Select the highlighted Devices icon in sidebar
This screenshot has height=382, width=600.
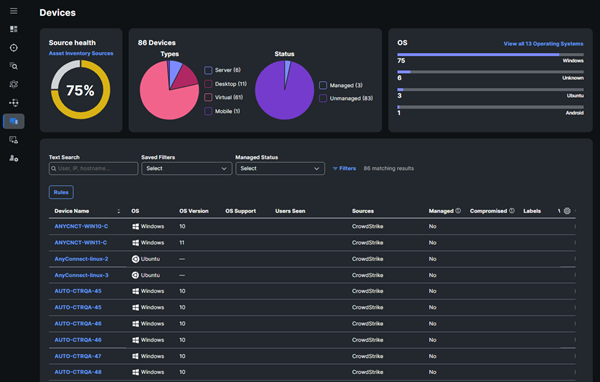point(14,121)
